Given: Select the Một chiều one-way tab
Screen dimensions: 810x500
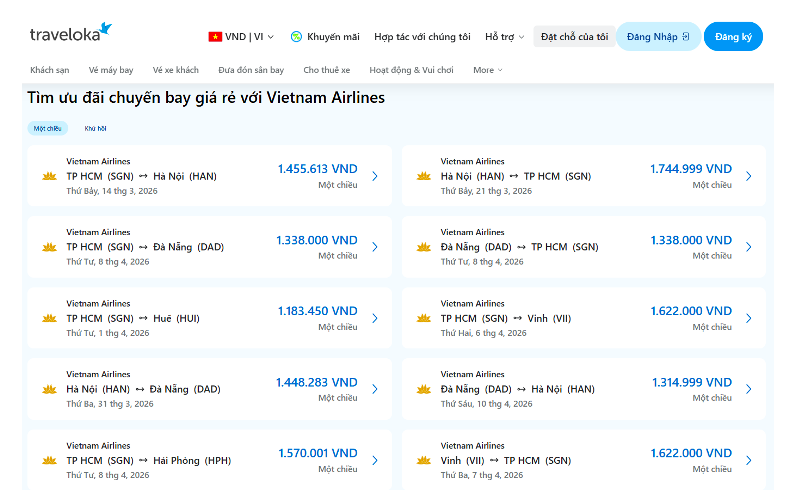Looking at the screenshot, I should click(x=48, y=128).
